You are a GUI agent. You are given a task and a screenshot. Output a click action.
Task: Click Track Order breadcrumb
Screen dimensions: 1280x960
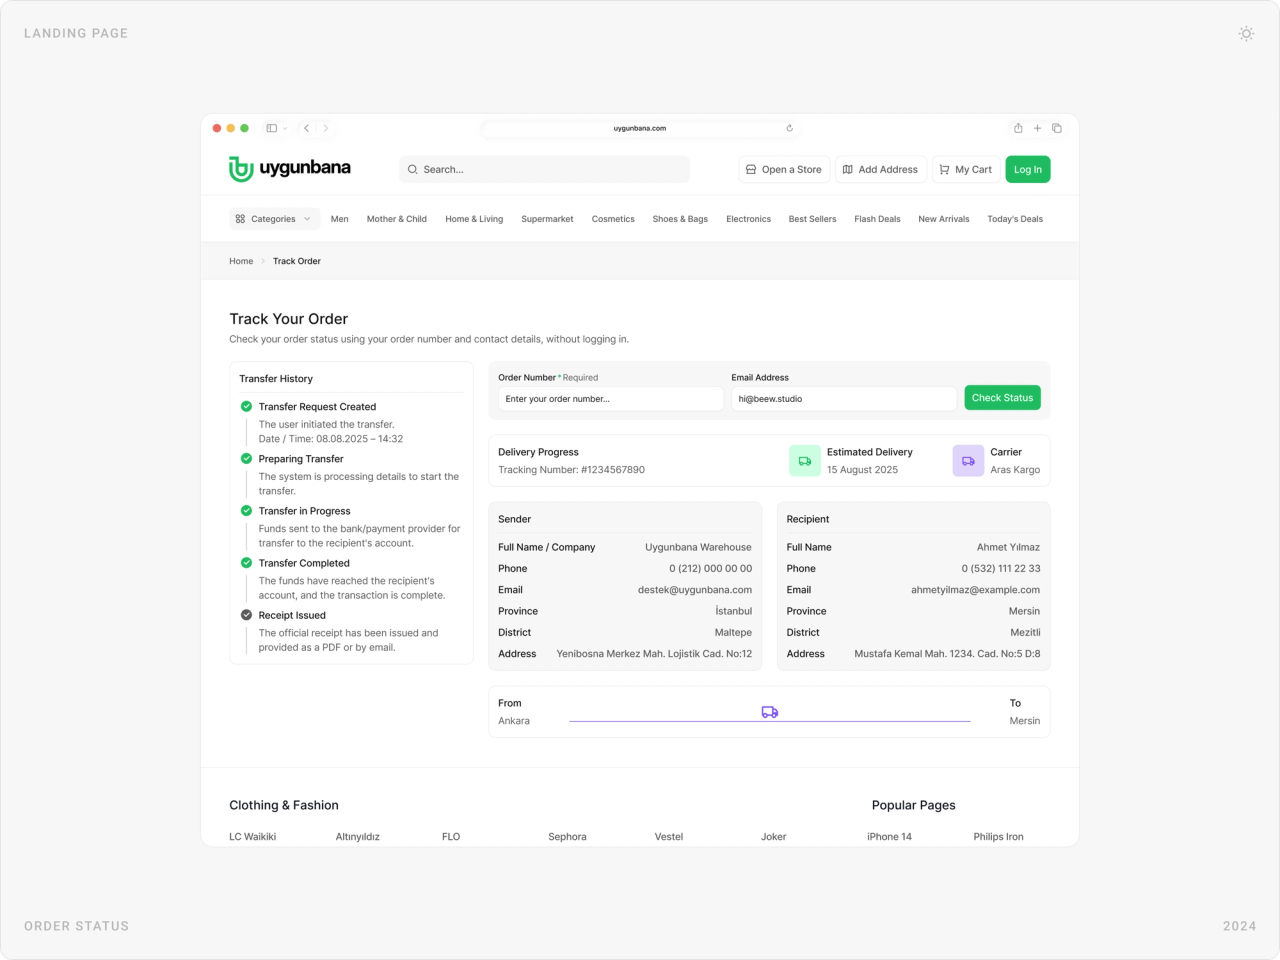pyautogui.click(x=297, y=261)
